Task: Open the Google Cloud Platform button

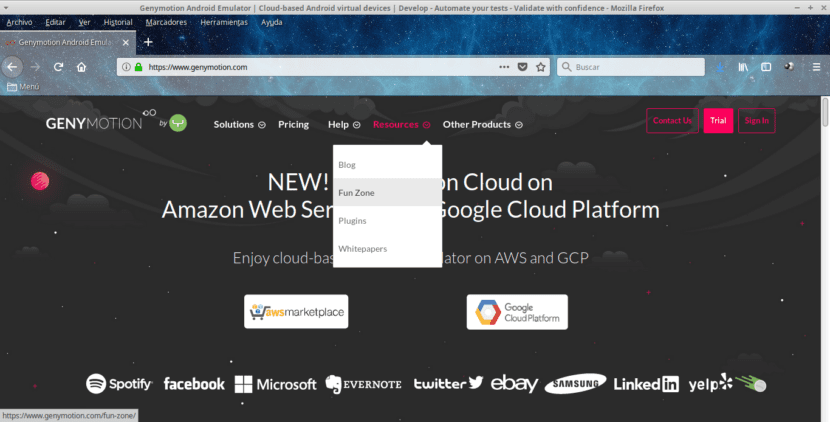Action: [x=517, y=312]
